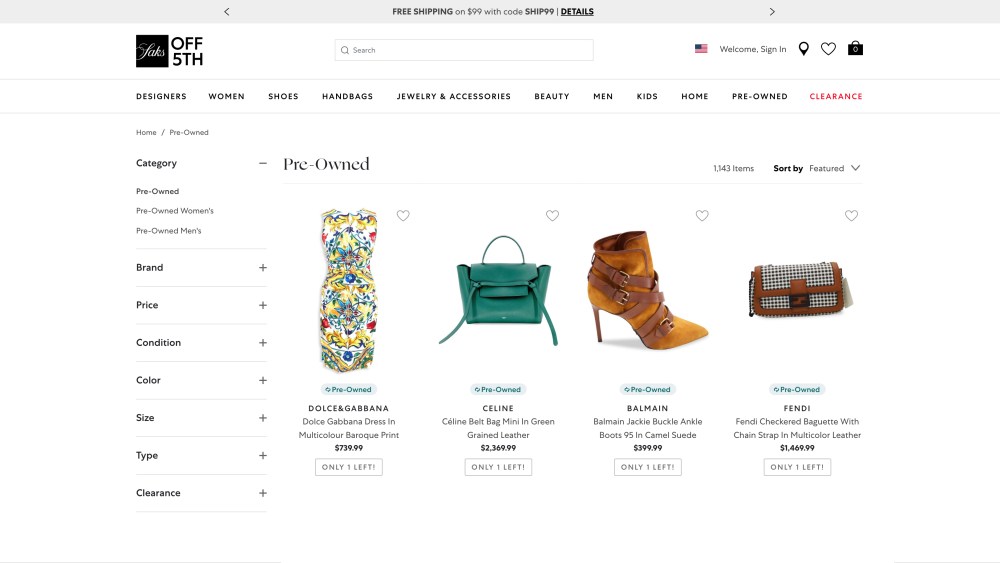Open the Dolce Gabbana dress image

[x=349, y=290]
